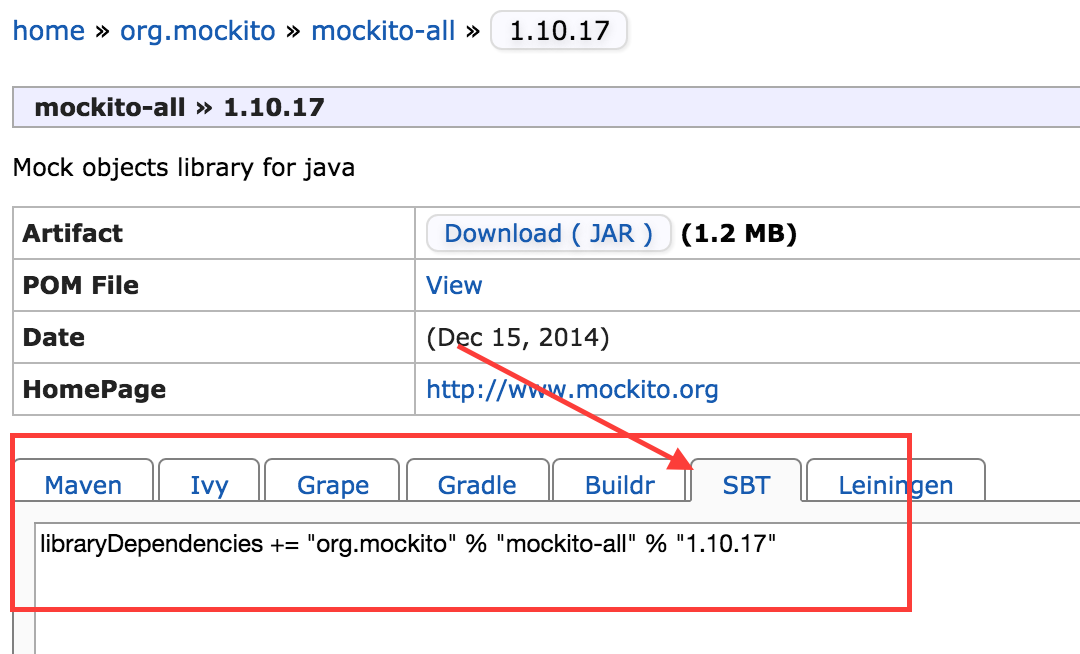
Task: Visit the www.mockito.org homepage link
Action: (572, 389)
